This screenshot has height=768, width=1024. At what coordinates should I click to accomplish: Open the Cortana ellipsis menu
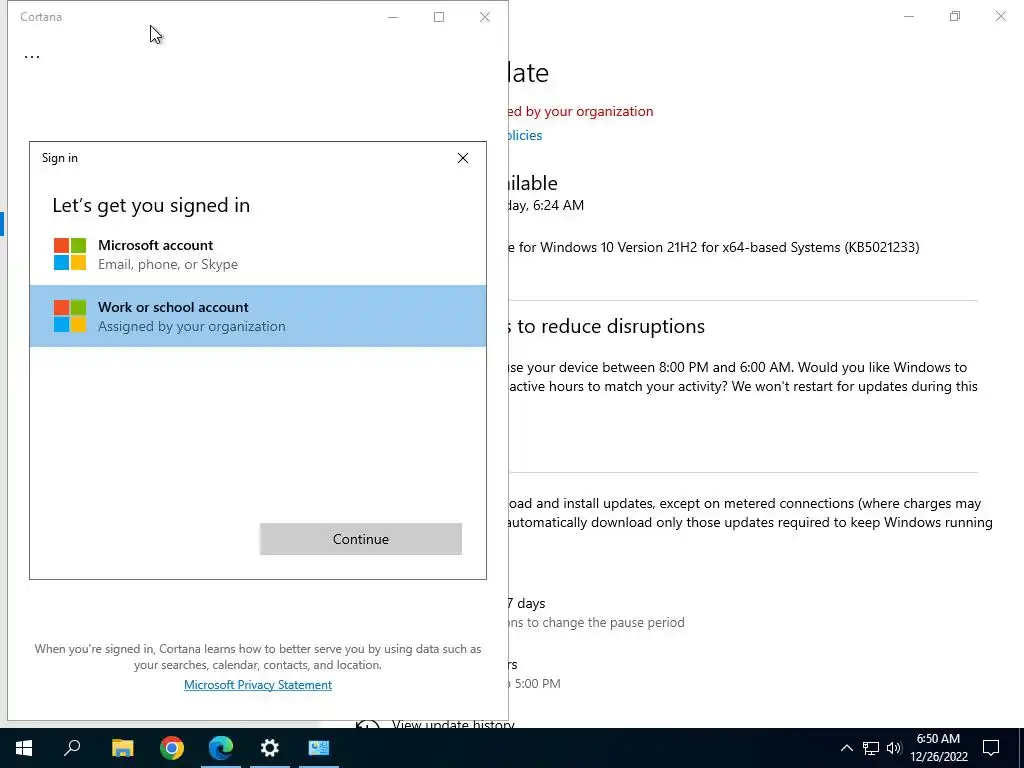pyautogui.click(x=32, y=57)
